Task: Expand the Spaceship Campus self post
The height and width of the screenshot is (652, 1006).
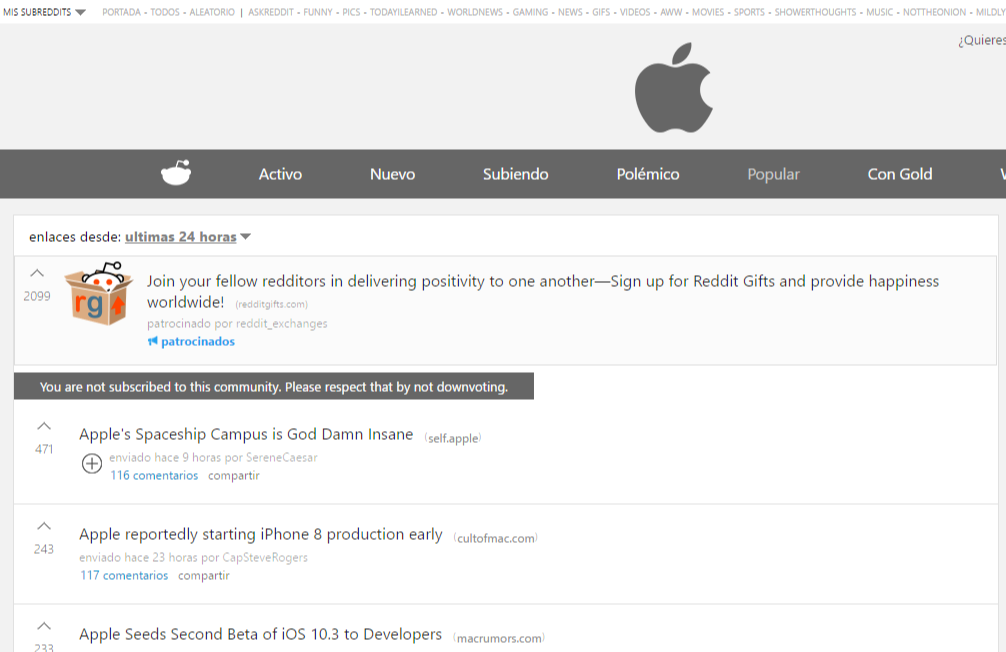Action: (92, 463)
